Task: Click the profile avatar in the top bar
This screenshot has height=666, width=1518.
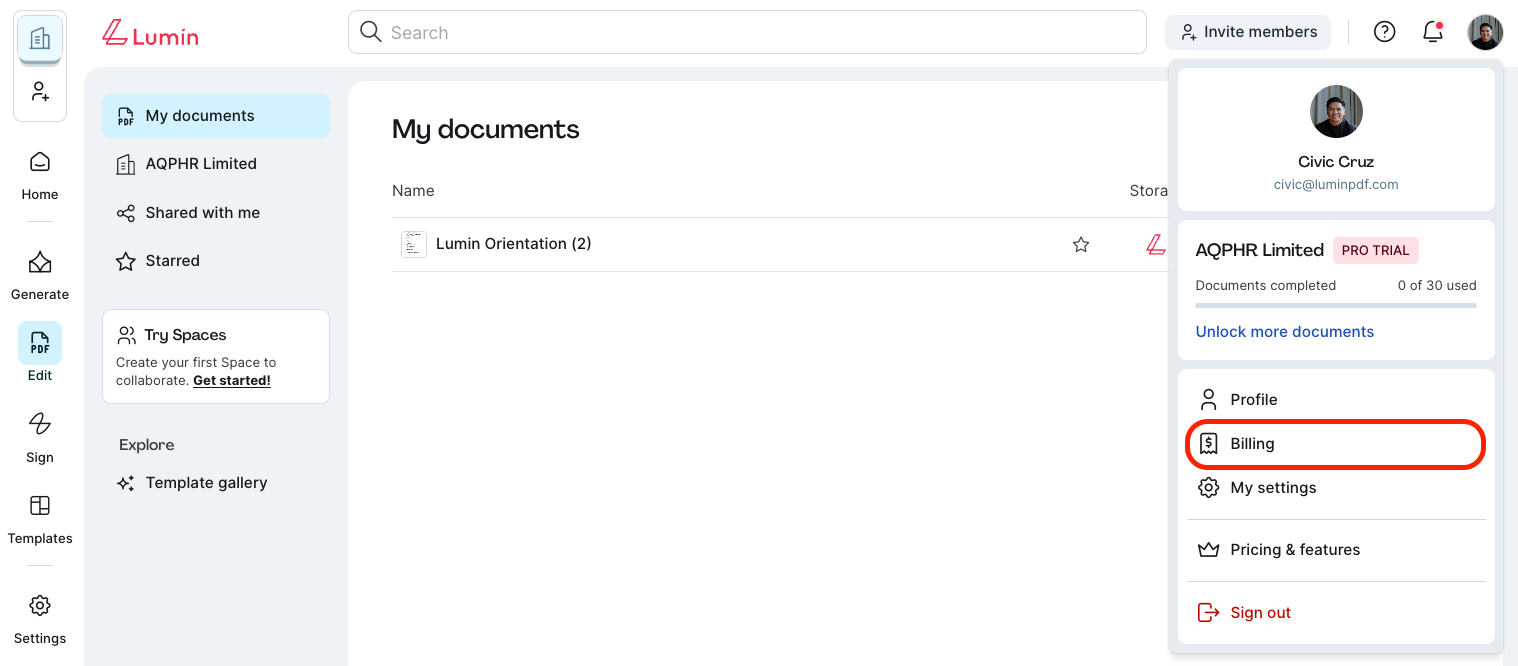Action: click(1485, 32)
